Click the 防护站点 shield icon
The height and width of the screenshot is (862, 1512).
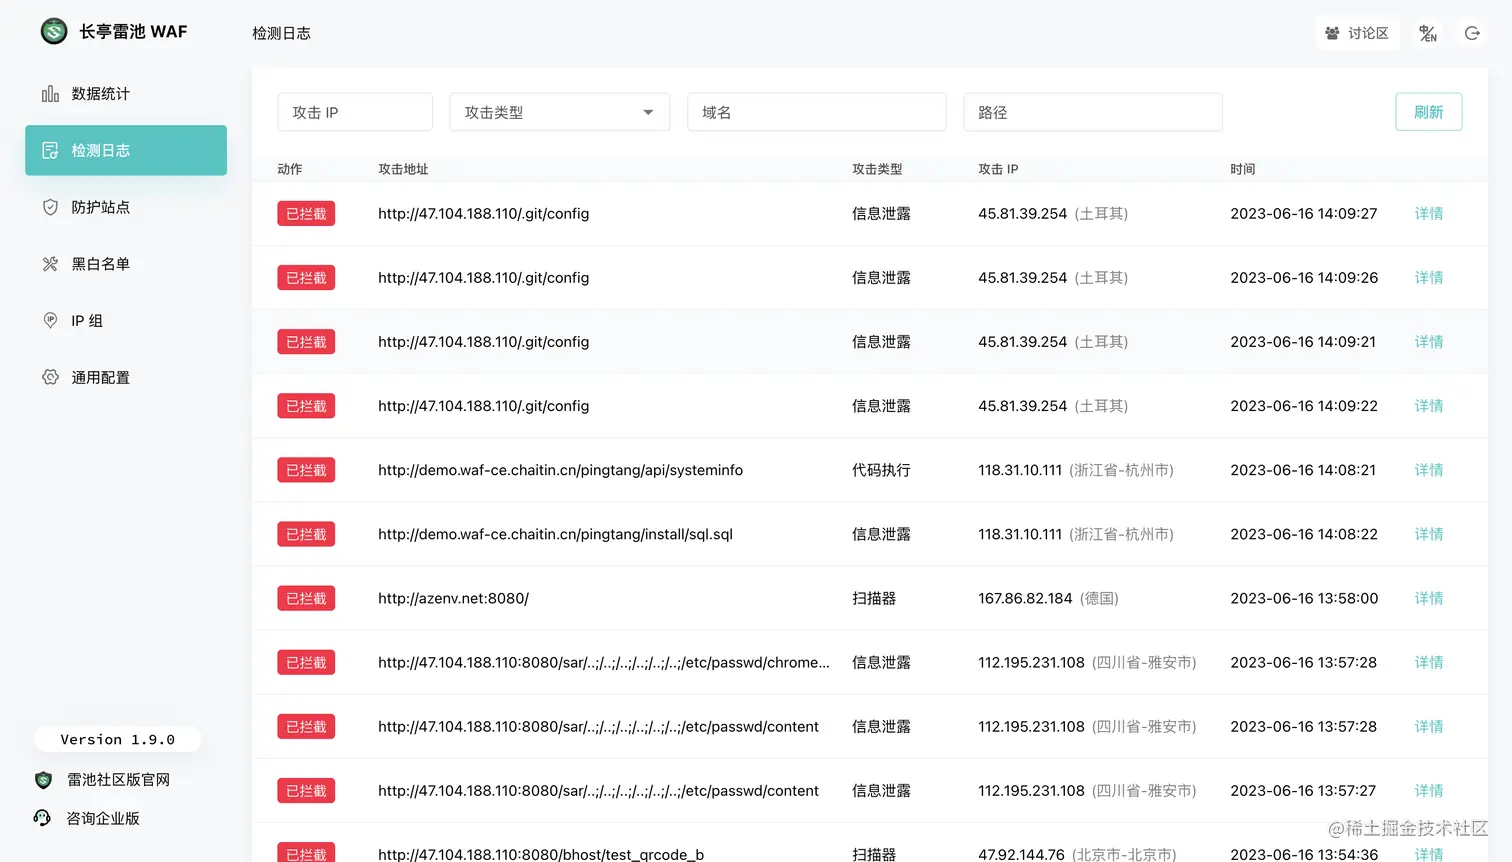click(50, 207)
